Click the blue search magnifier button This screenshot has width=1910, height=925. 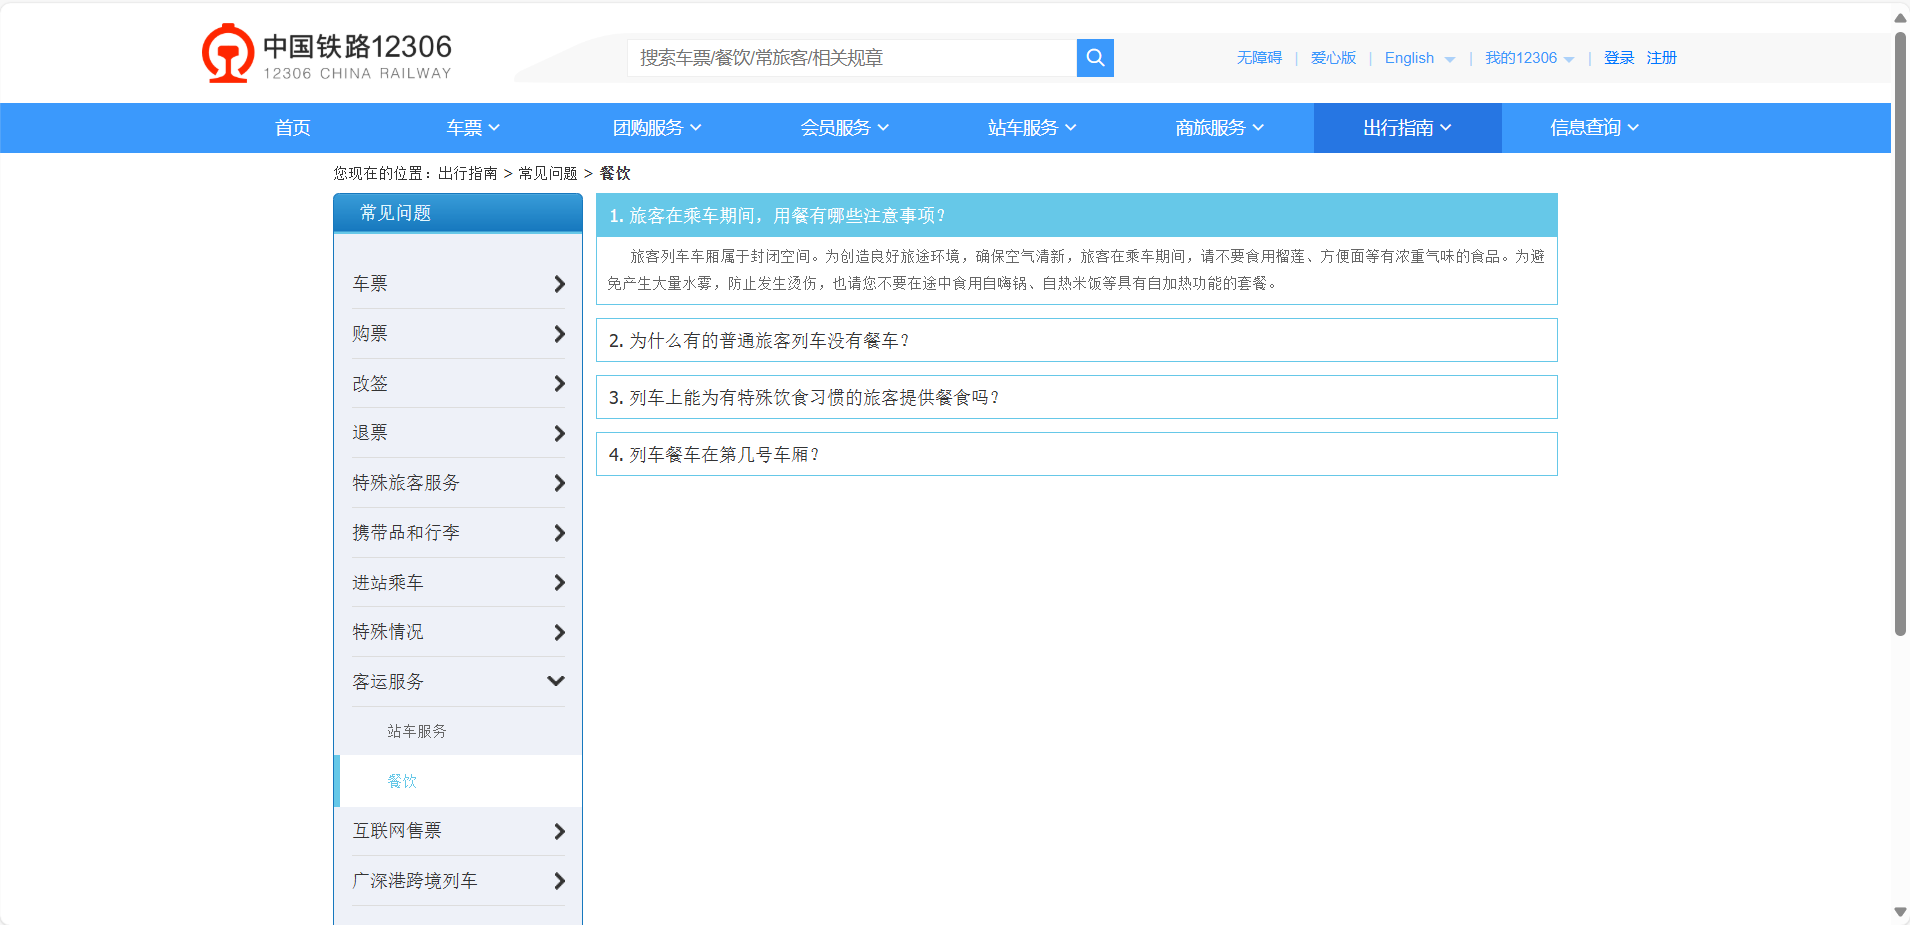point(1095,58)
